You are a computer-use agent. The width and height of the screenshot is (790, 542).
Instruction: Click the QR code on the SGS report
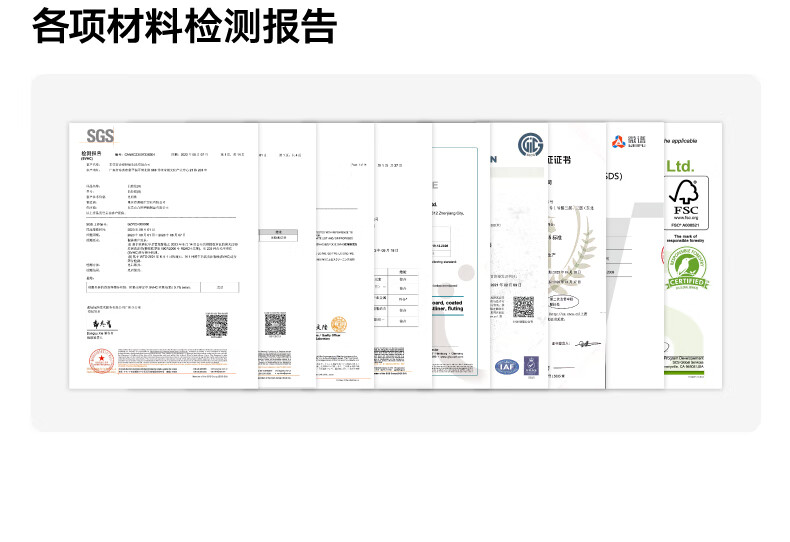click(x=217, y=325)
